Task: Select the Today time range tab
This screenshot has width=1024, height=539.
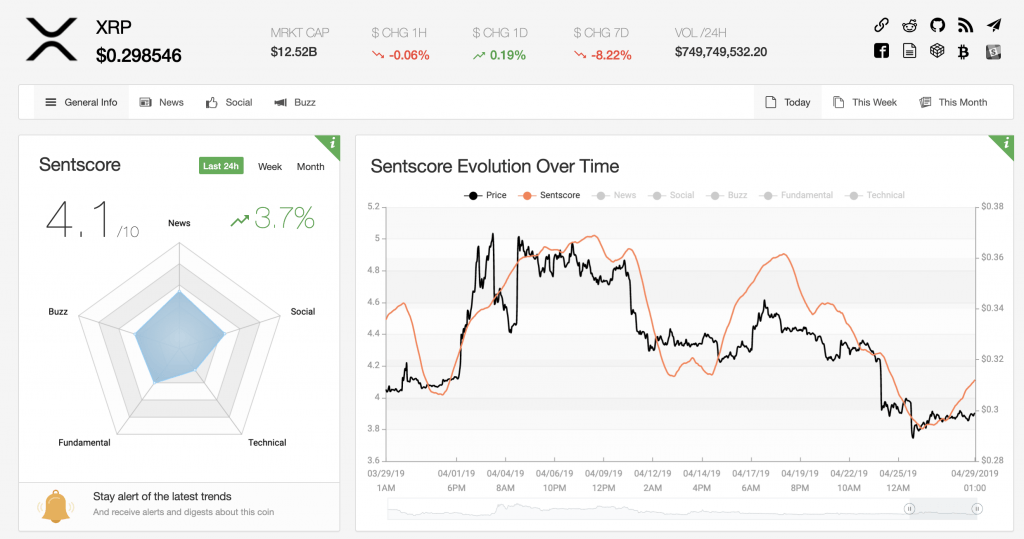Action: (788, 102)
